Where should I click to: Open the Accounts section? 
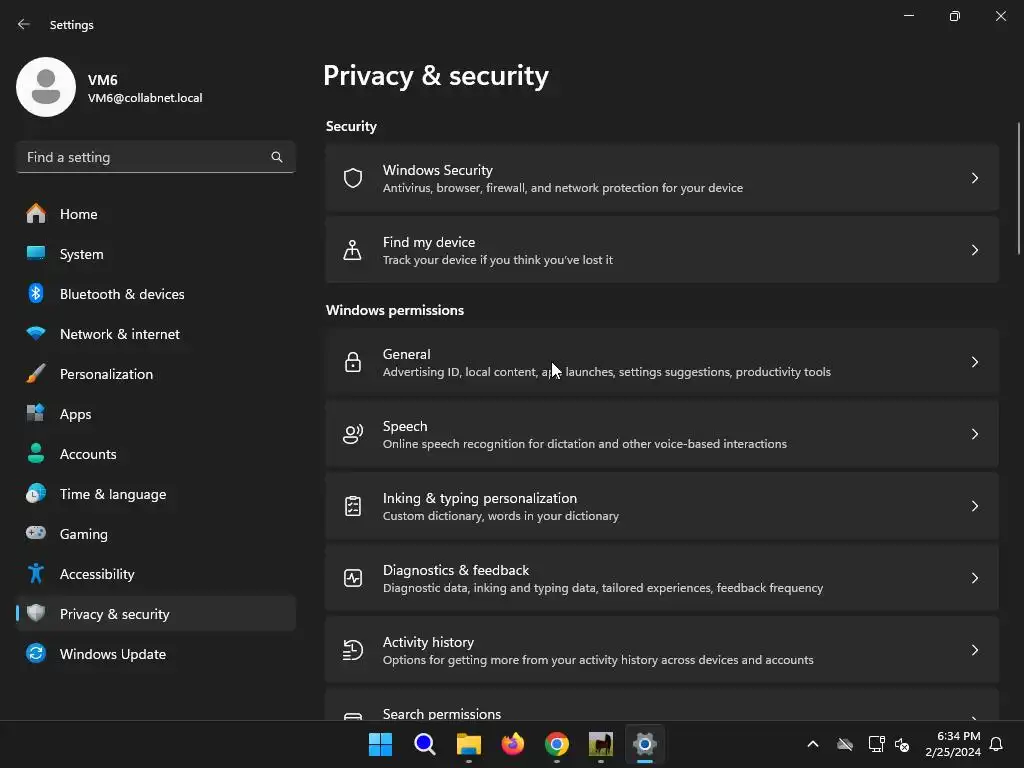(x=155, y=454)
